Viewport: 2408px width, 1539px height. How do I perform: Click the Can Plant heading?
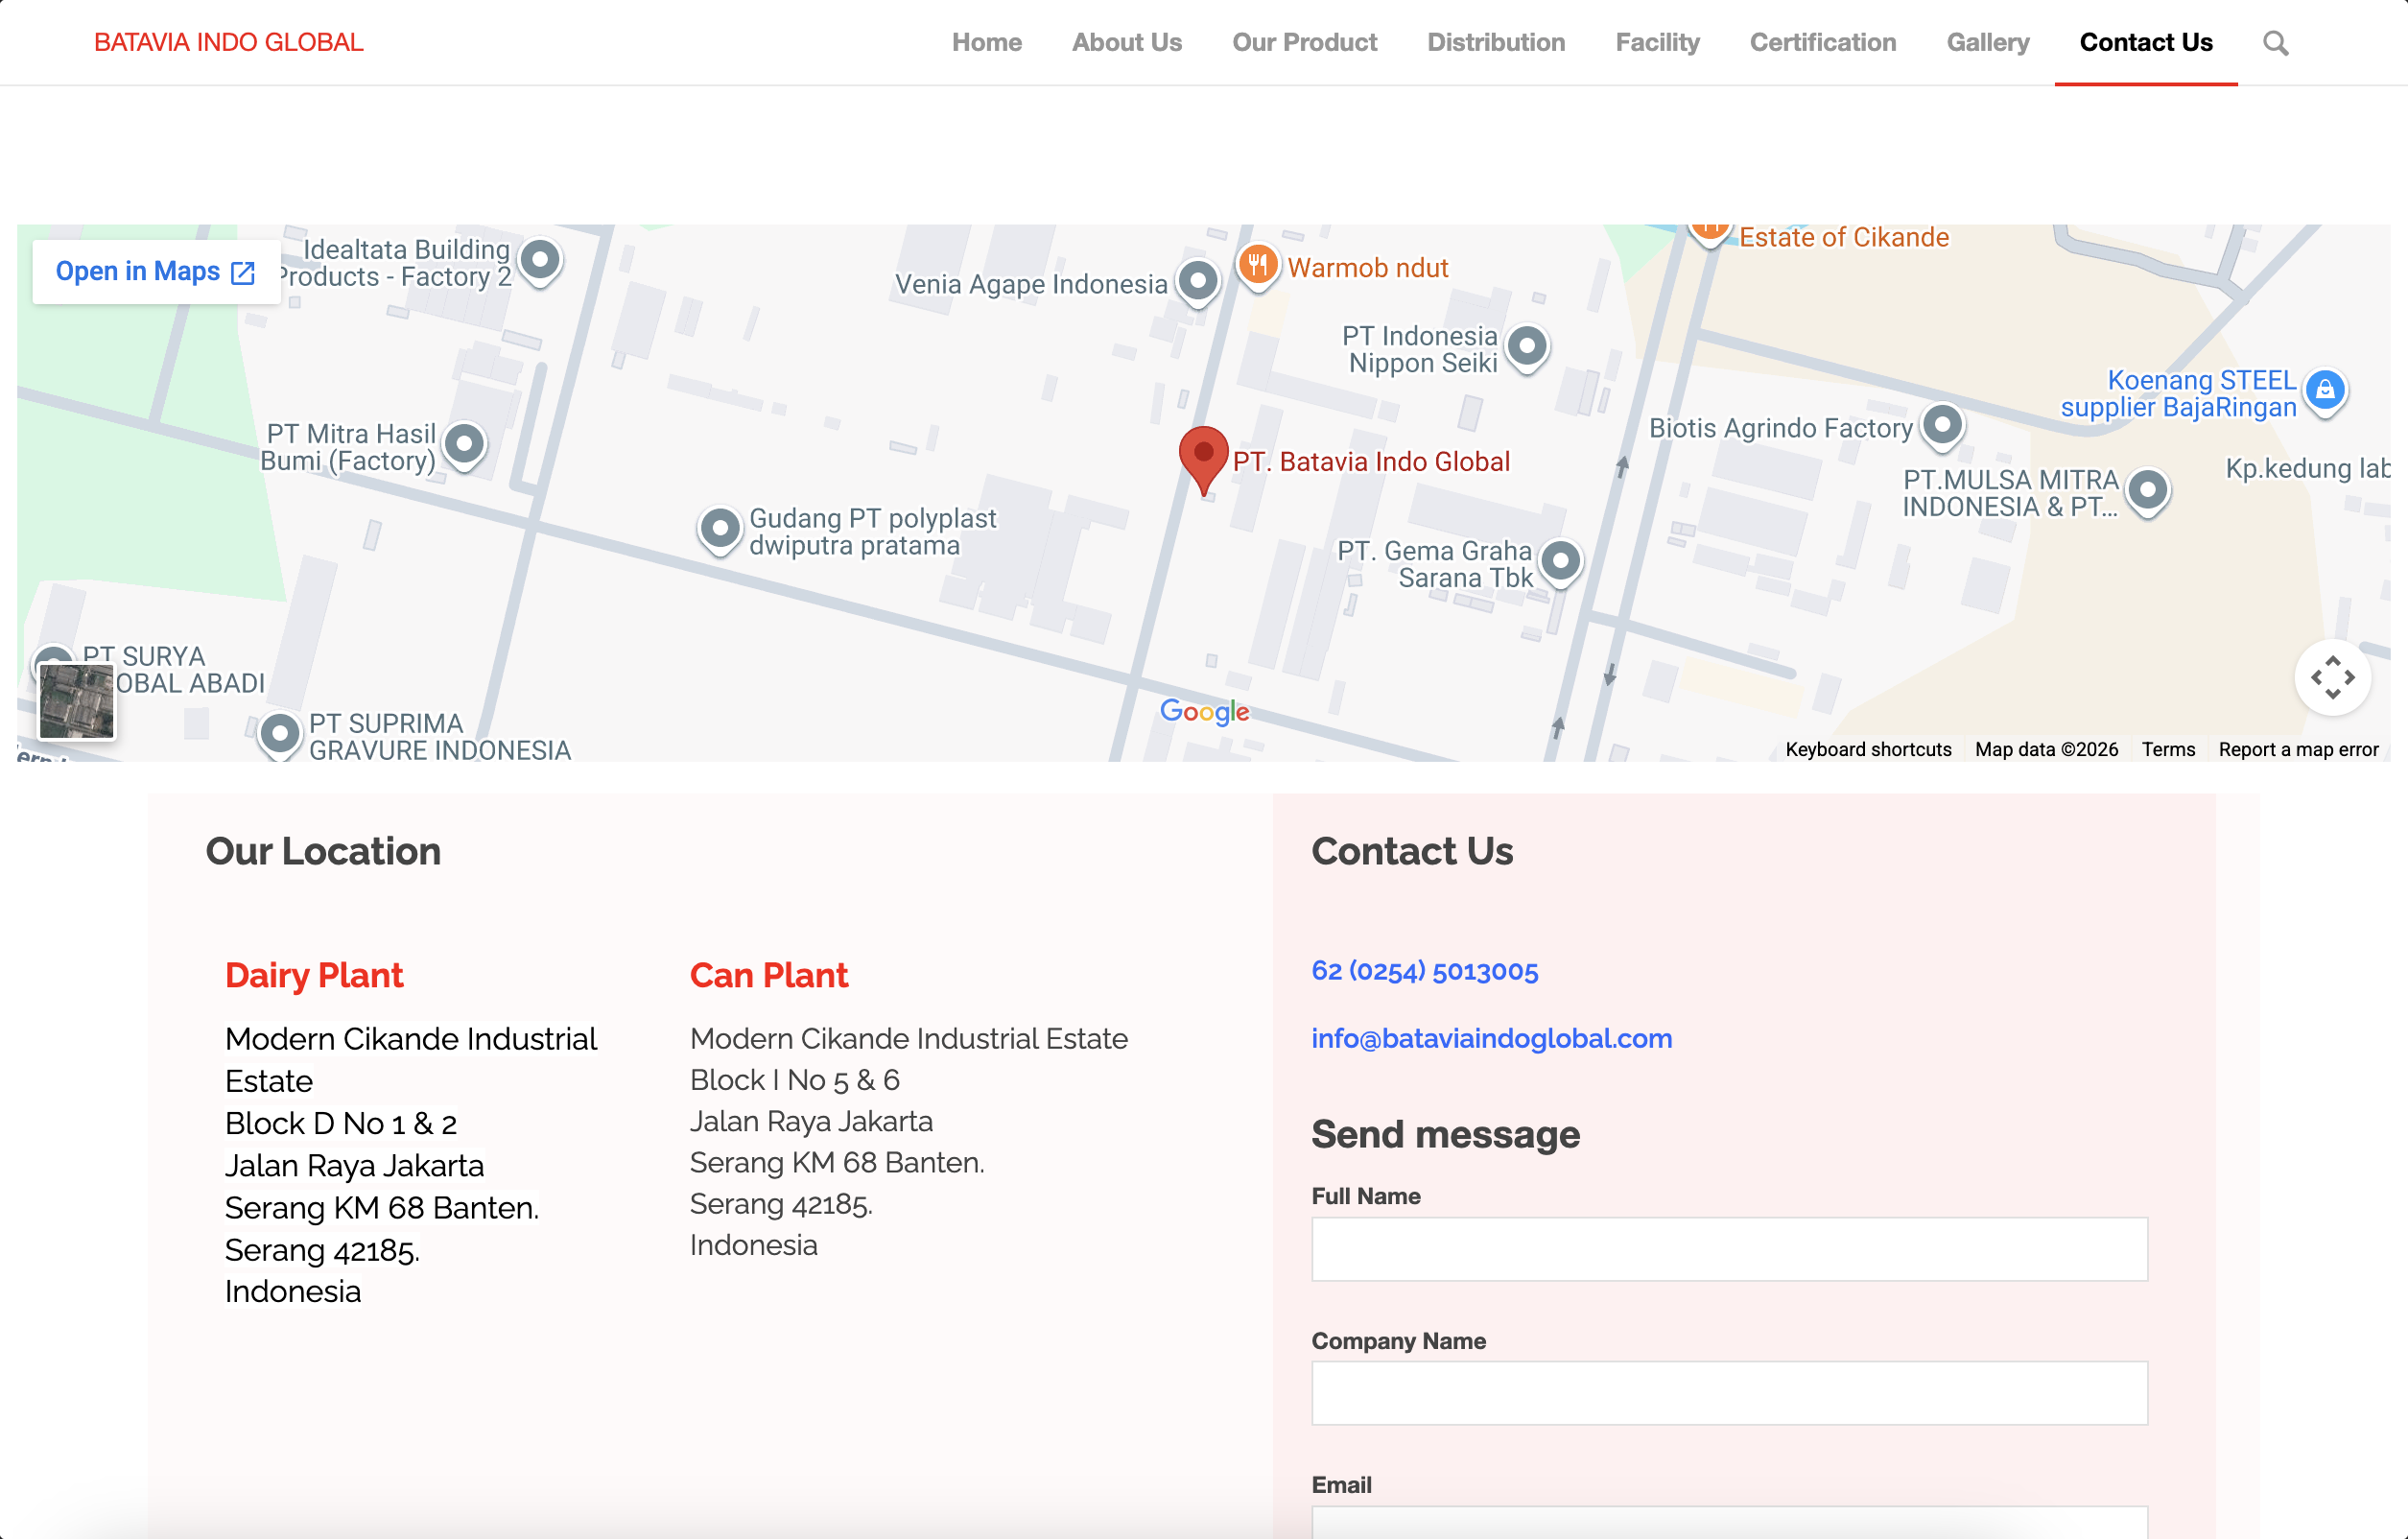pyautogui.click(x=768, y=975)
